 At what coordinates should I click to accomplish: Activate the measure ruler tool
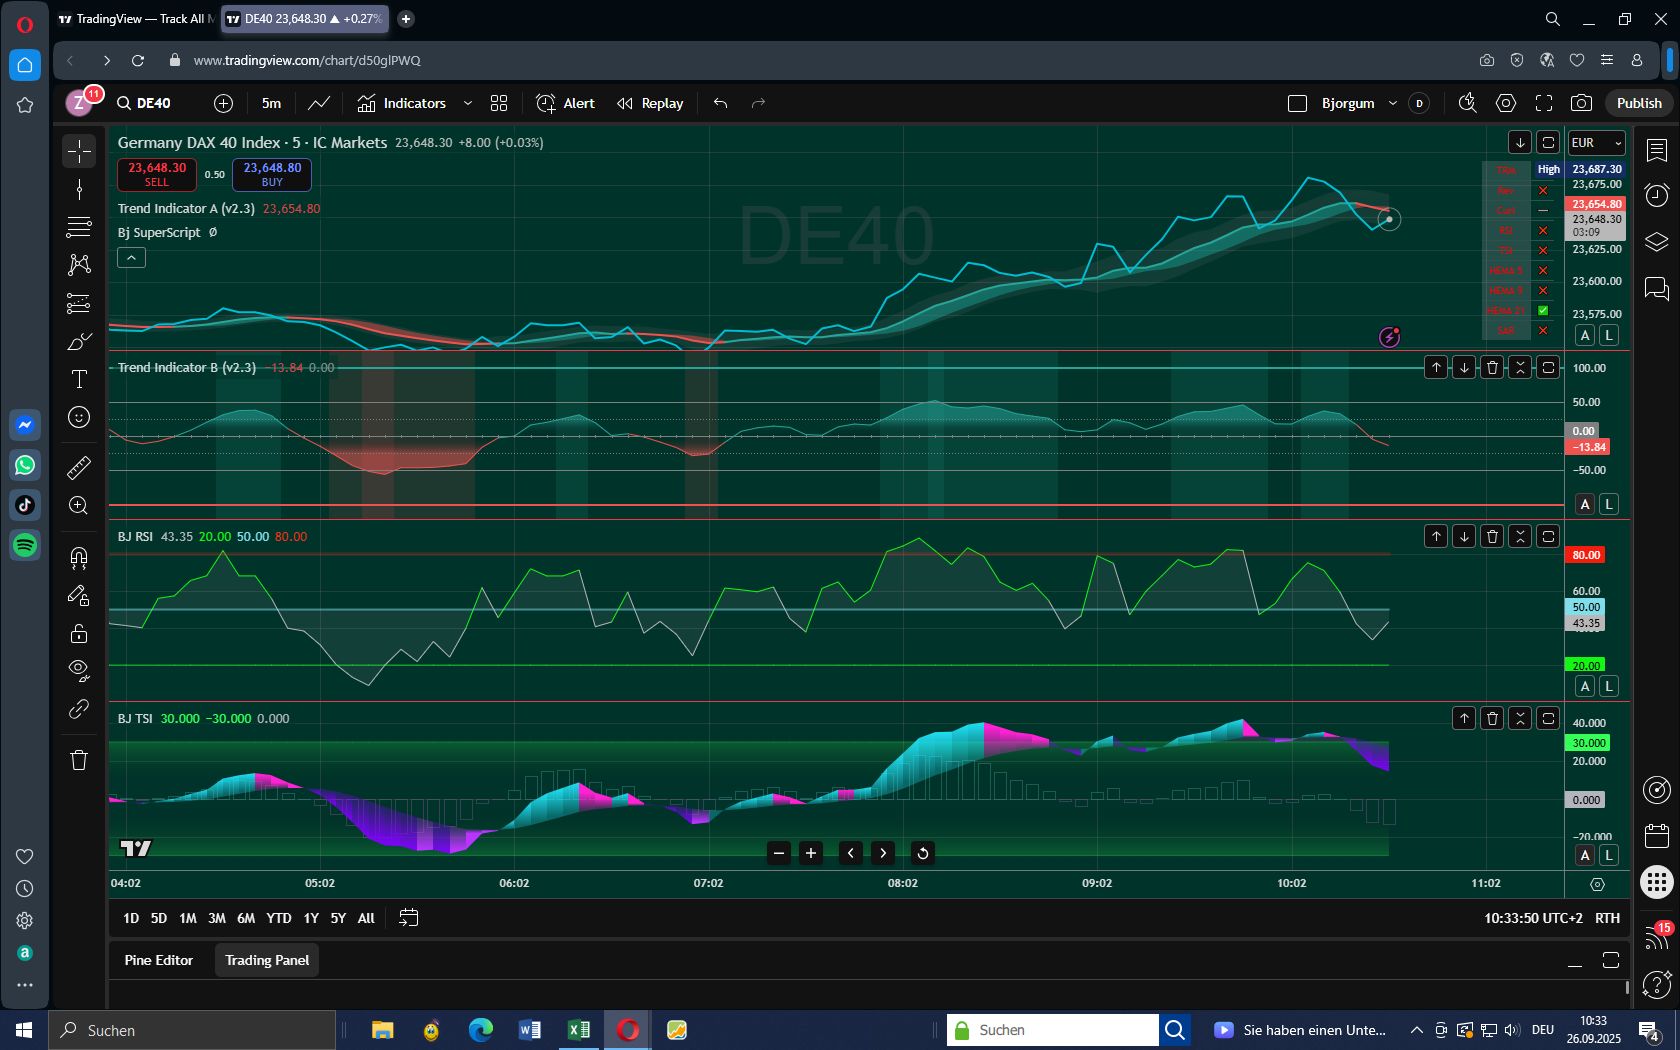[x=78, y=467]
